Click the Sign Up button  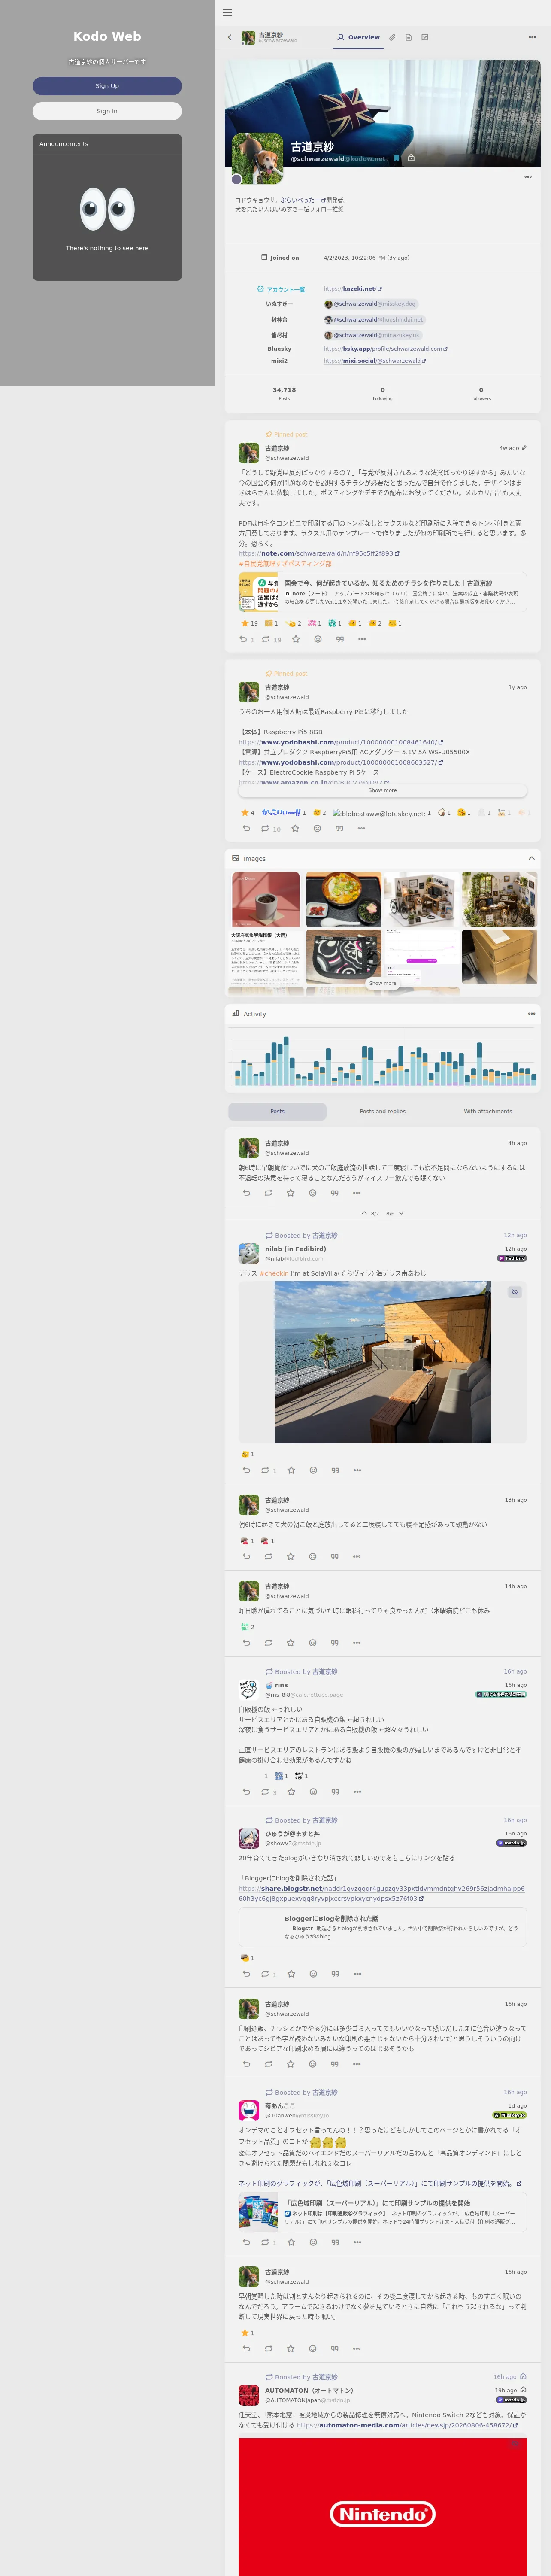point(107,86)
